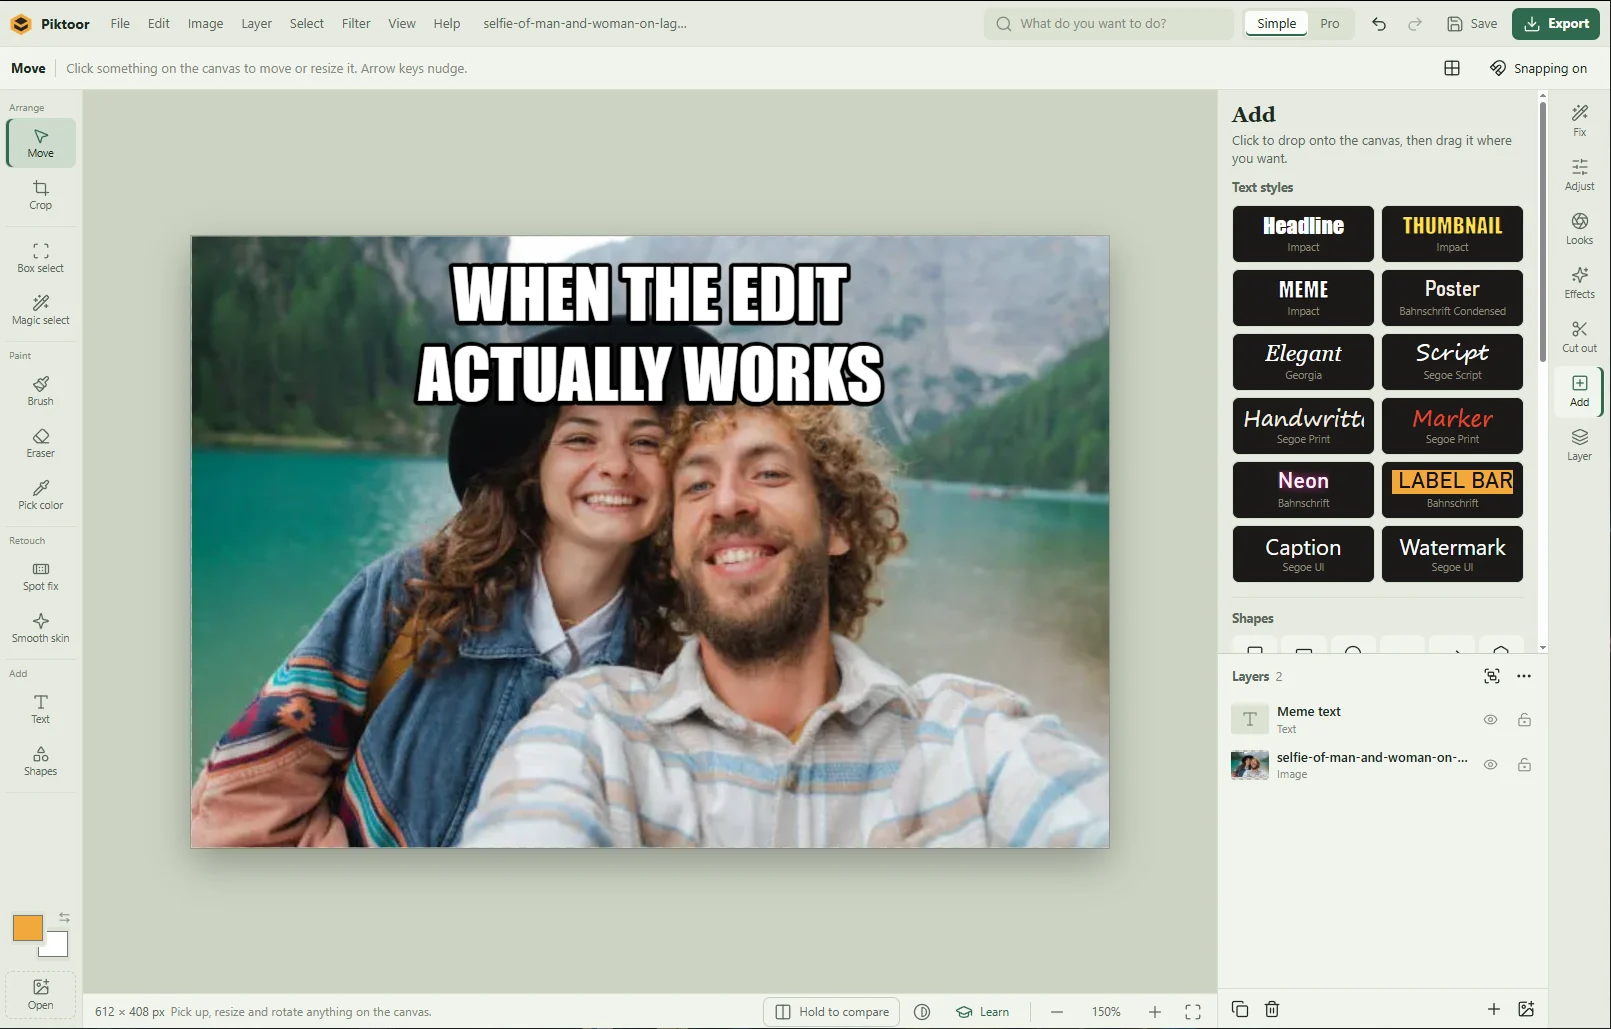Open the Looks panel

(x=1579, y=228)
